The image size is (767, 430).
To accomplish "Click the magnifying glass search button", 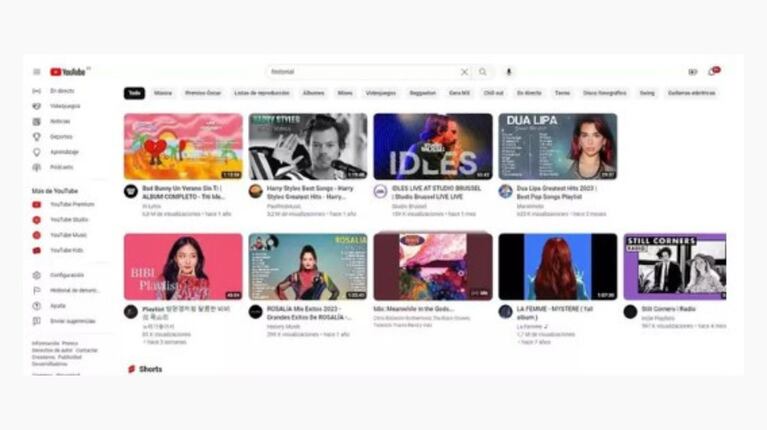I will click(483, 72).
